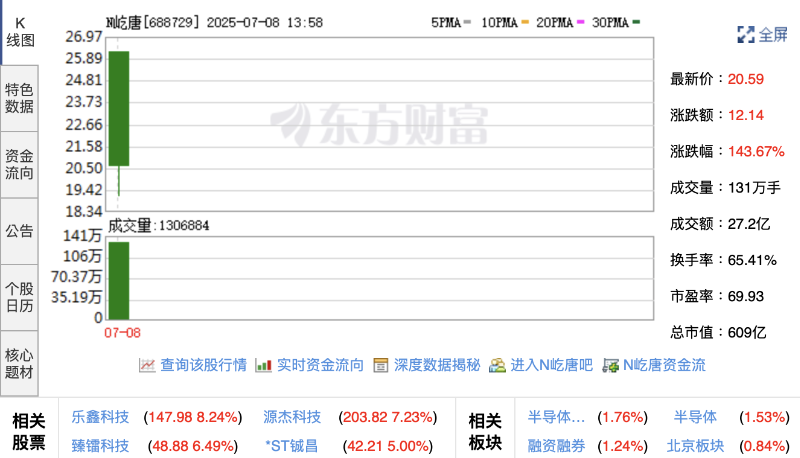Click the 26.97 price axis label
This screenshot has width=800, height=458.
(x=84, y=37)
